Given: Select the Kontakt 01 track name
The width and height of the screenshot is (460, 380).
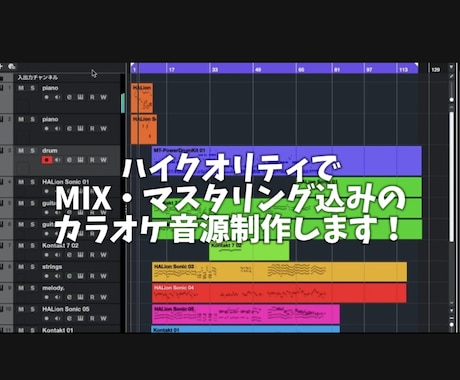Looking at the screenshot, I should (x=58, y=330).
